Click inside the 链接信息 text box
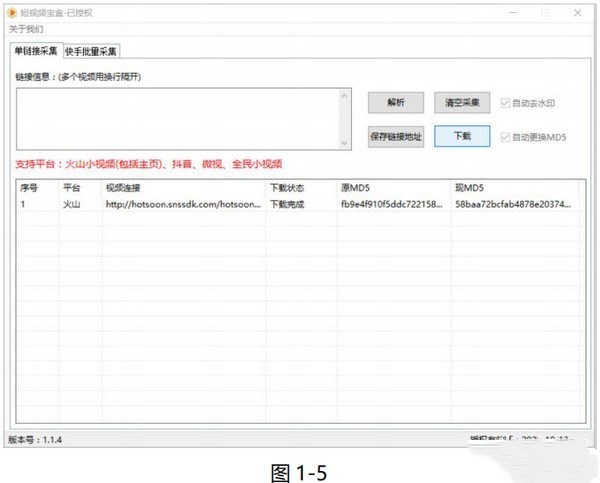 179,119
